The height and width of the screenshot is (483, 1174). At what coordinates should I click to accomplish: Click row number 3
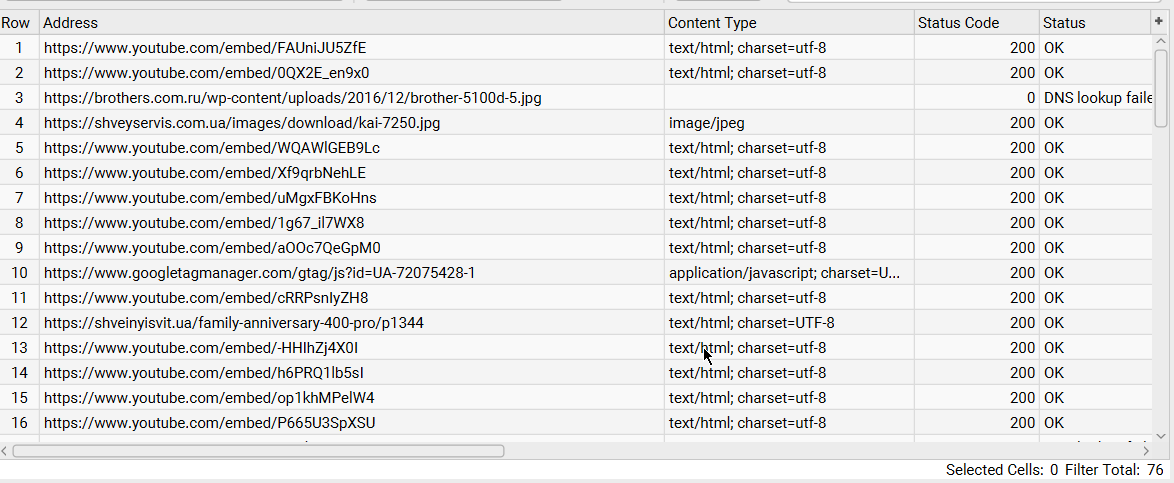point(19,97)
